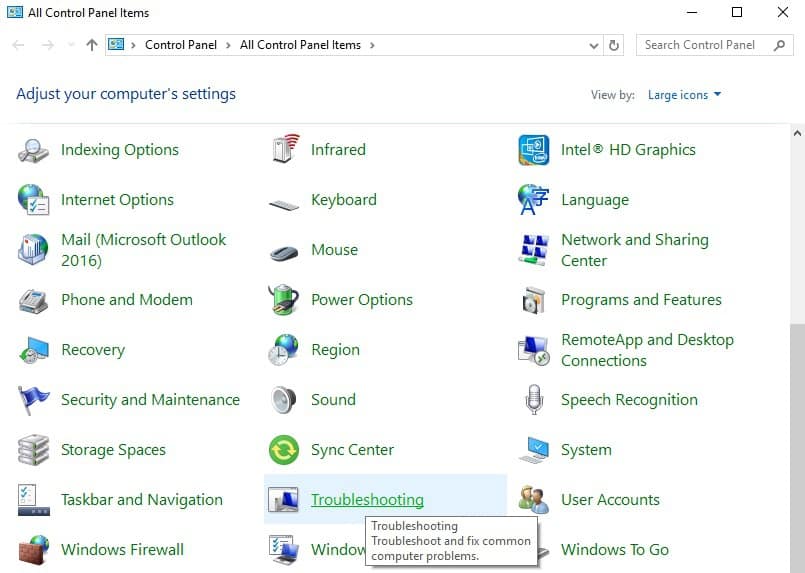
Task: Open the Programs and Features icon
Action: click(534, 300)
